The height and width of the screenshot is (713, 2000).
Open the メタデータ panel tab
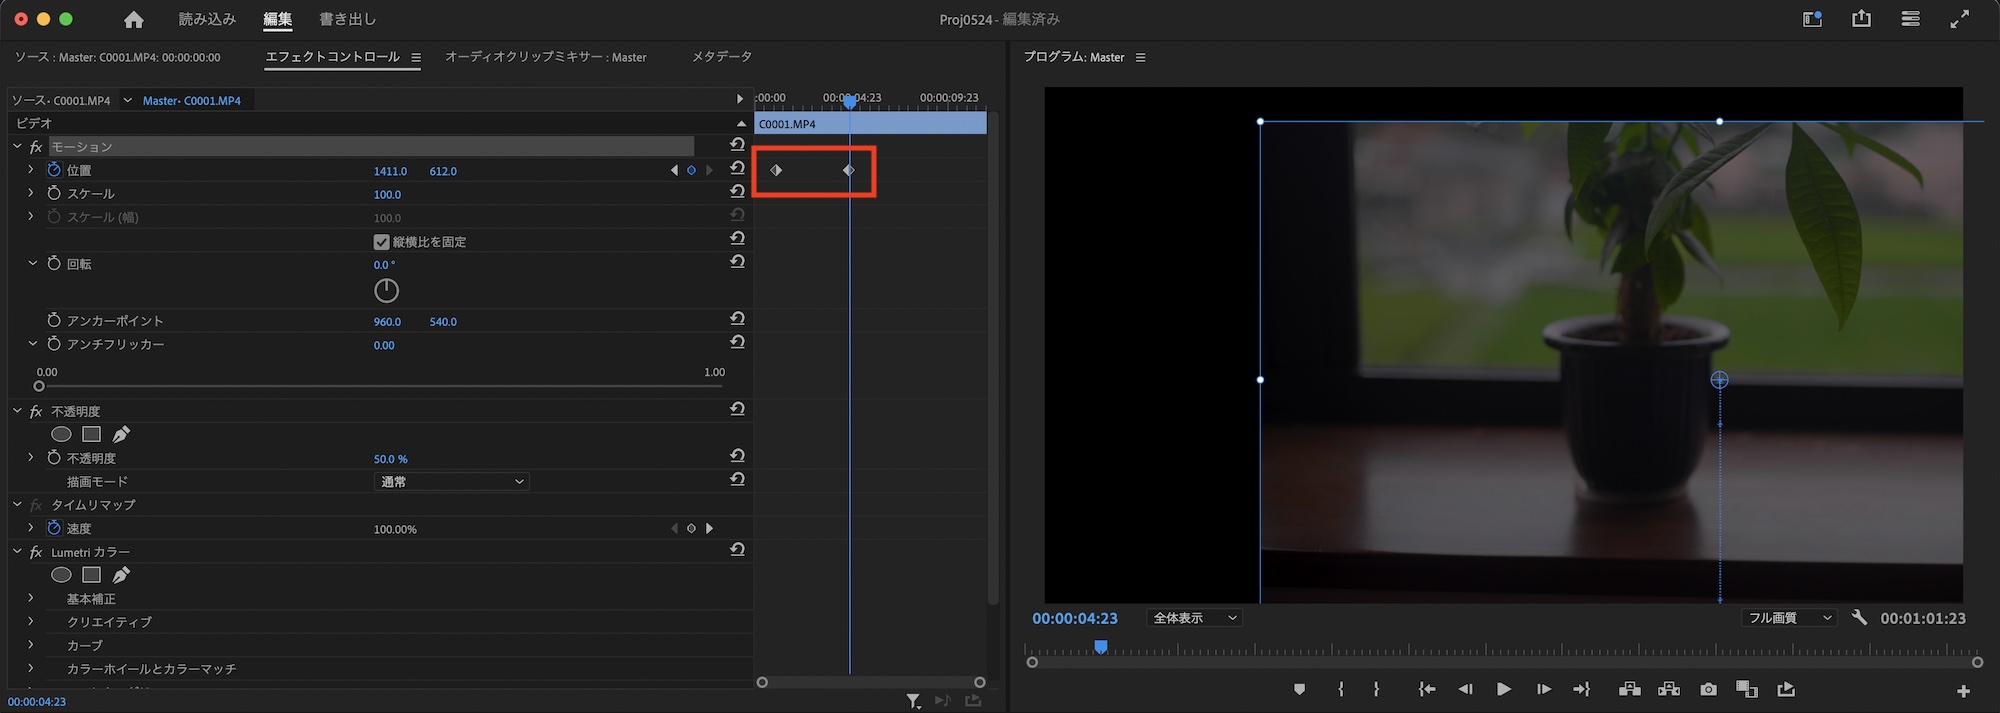[x=721, y=57]
